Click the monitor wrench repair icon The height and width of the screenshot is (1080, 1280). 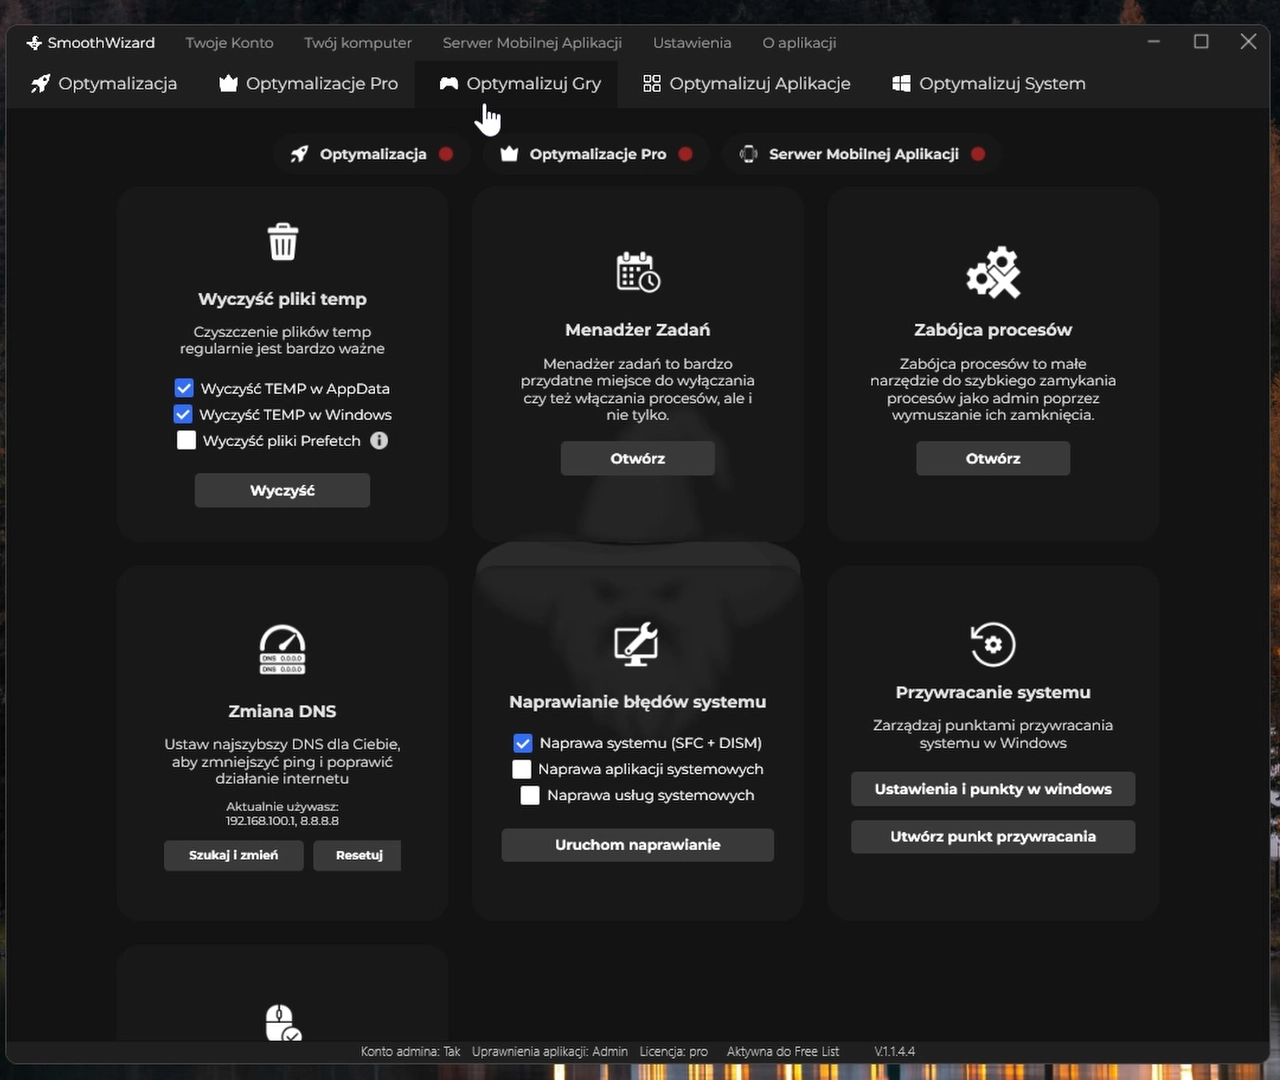(x=637, y=644)
